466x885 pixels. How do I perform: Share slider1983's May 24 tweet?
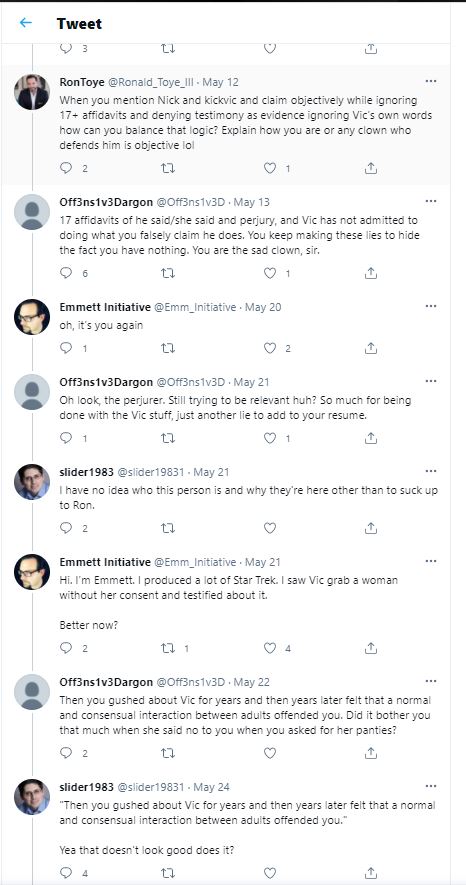pos(371,873)
